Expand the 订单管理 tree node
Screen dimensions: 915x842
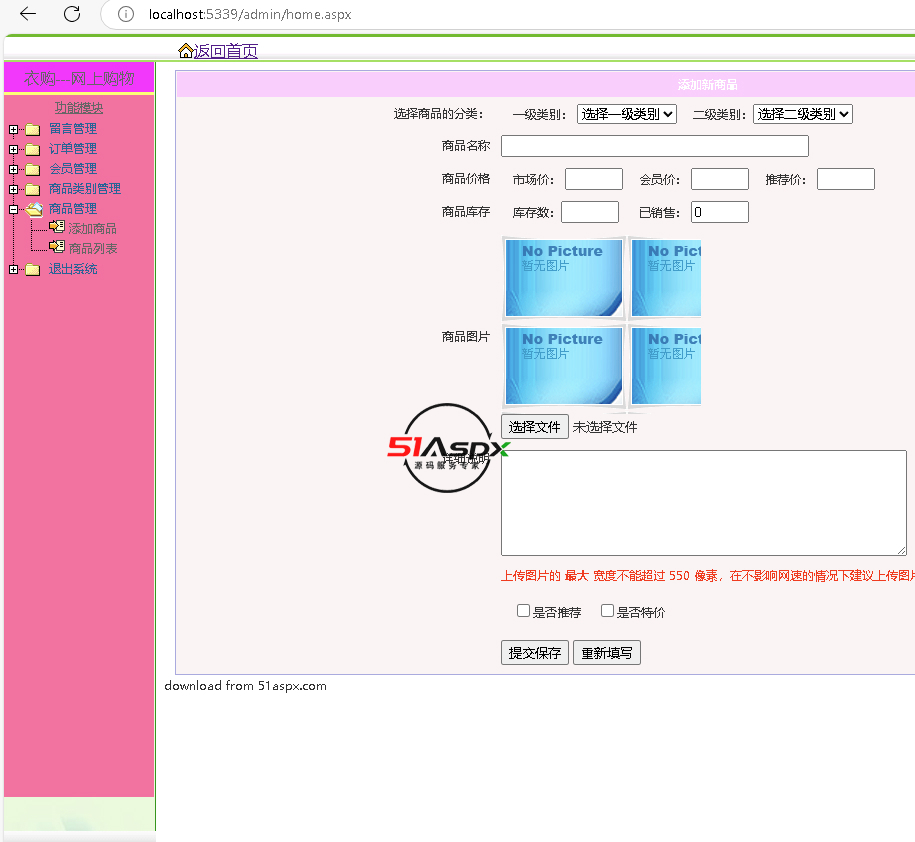[x=13, y=149]
